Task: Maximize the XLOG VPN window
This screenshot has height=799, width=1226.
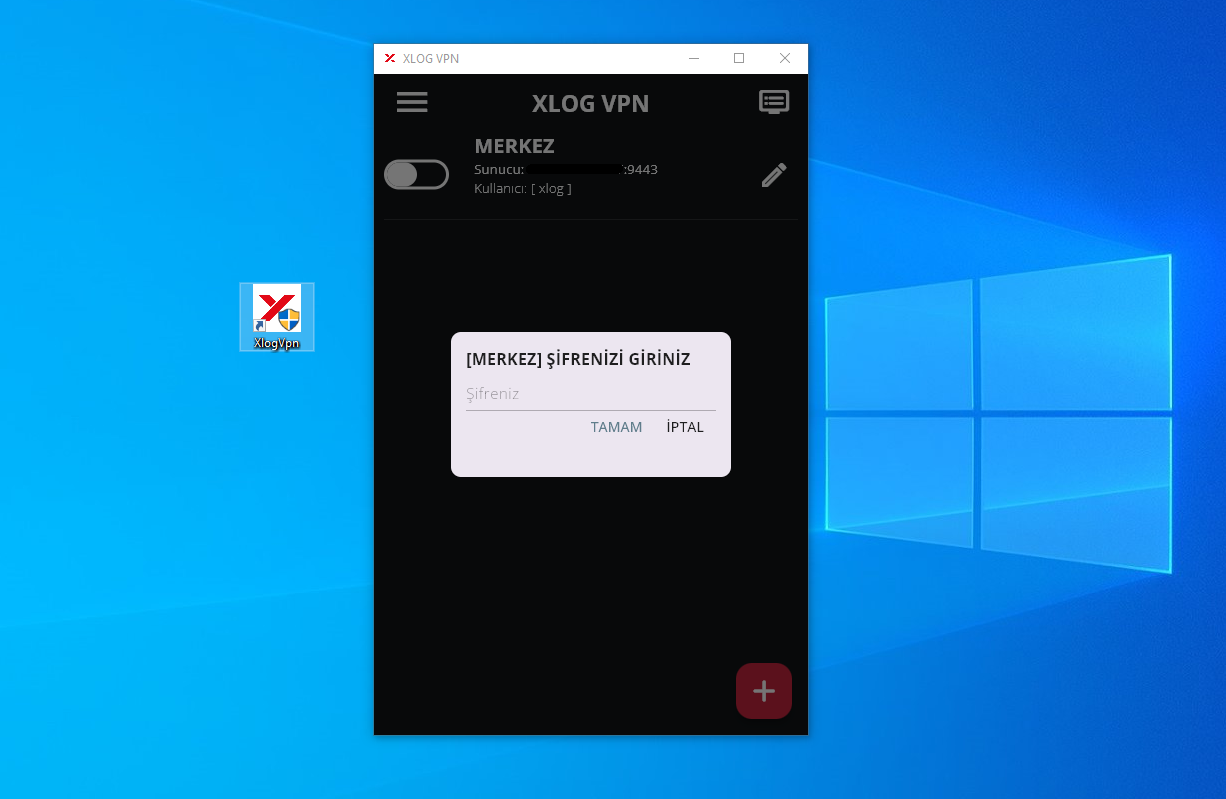Action: (x=739, y=58)
